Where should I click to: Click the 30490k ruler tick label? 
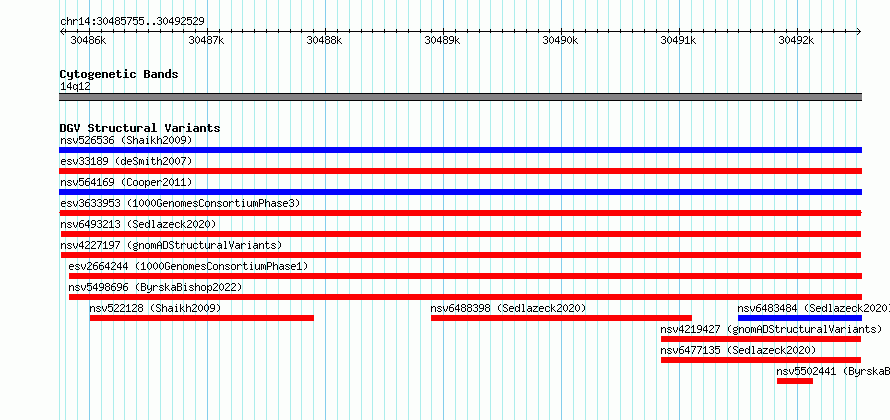click(x=560, y=40)
